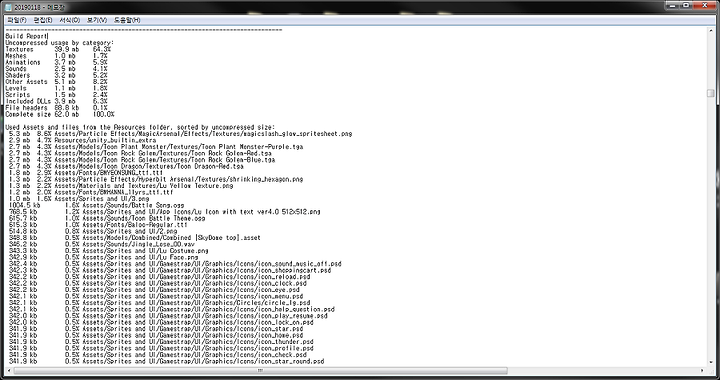Minimize the Notepad window

tap(673, 5)
